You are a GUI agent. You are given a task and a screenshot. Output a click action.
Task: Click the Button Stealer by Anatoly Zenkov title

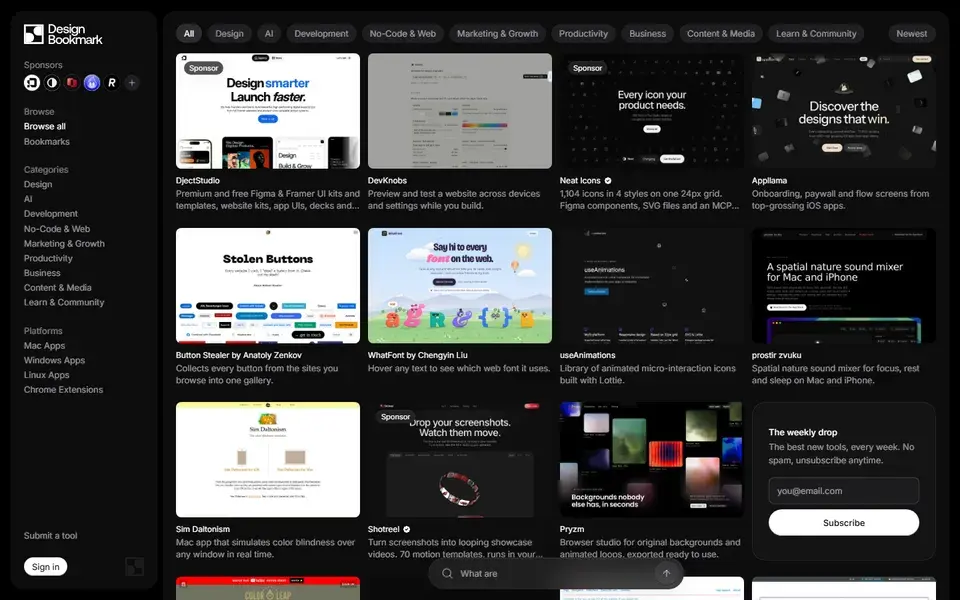tap(239, 355)
